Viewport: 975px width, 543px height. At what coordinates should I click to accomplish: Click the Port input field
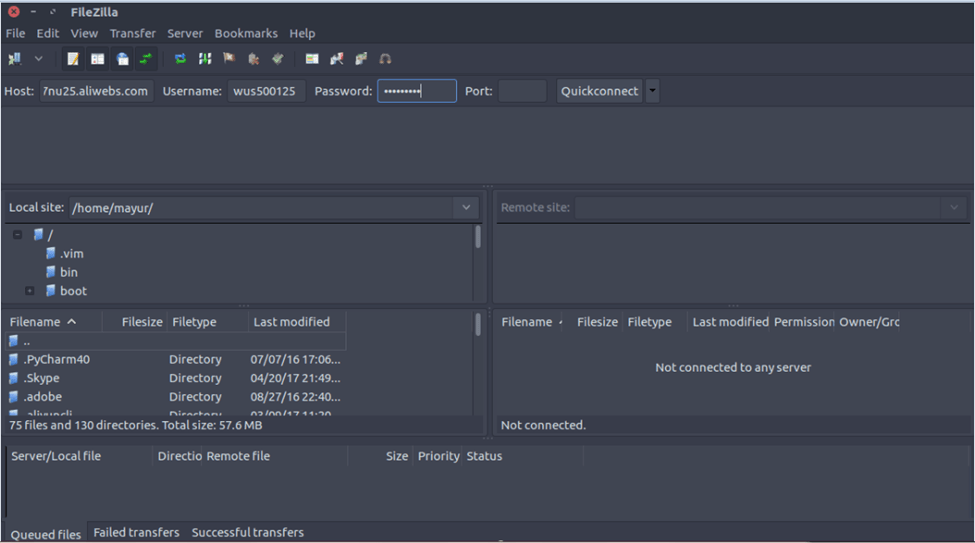coord(522,91)
